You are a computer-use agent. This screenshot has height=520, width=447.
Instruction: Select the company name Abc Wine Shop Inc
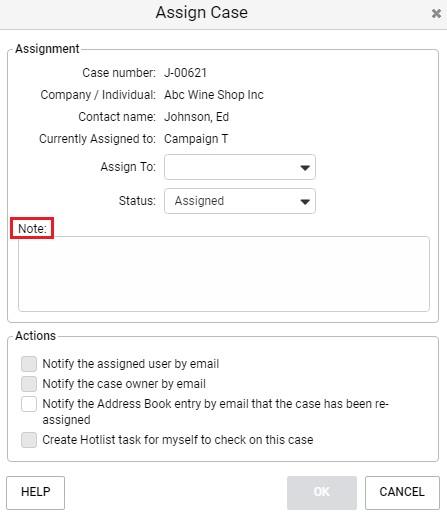[214, 95]
